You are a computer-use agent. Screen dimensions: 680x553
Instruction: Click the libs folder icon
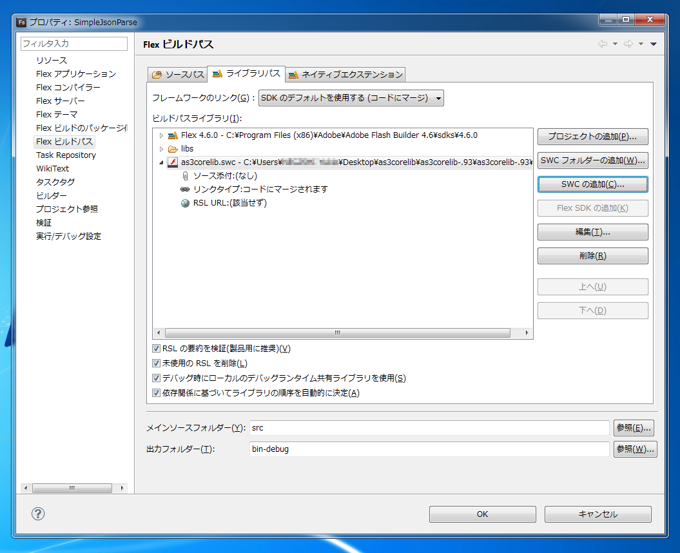pos(173,149)
